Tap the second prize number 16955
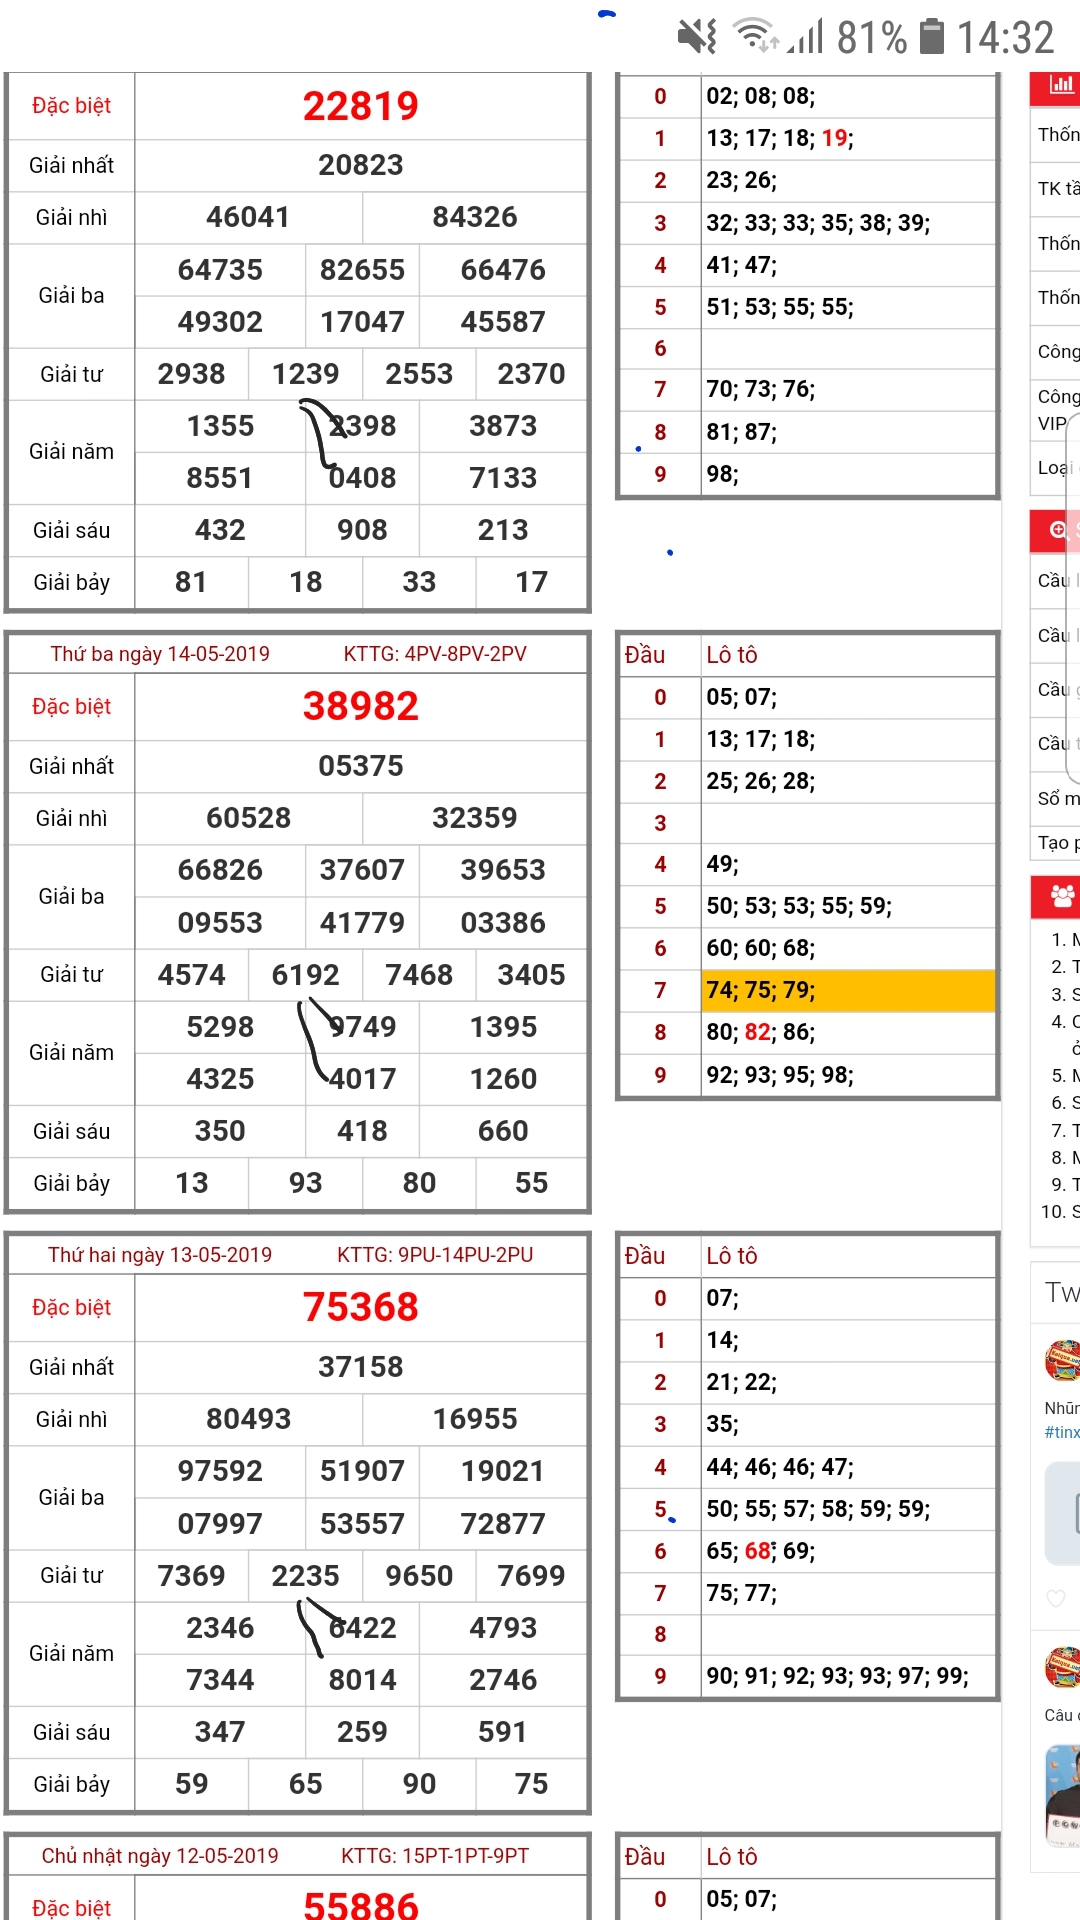1080x1920 pixels. pyautogui.click(x=475, y=1419)
